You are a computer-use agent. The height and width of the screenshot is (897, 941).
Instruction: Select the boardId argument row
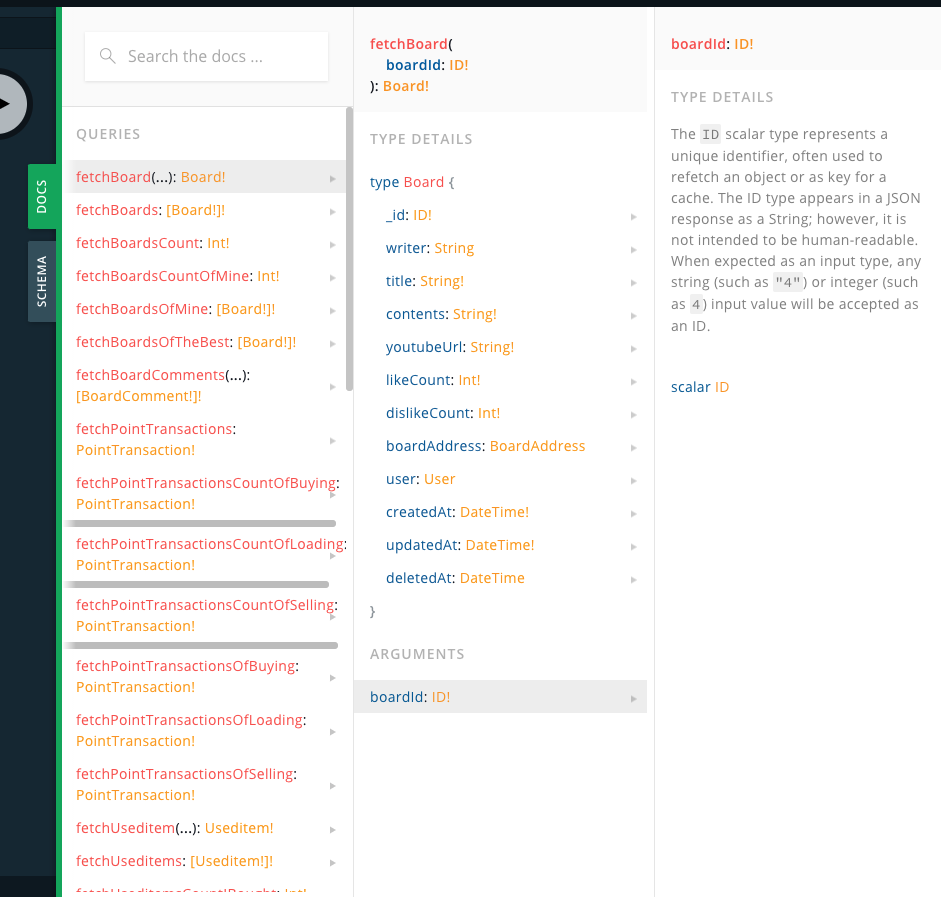[500, 697]
